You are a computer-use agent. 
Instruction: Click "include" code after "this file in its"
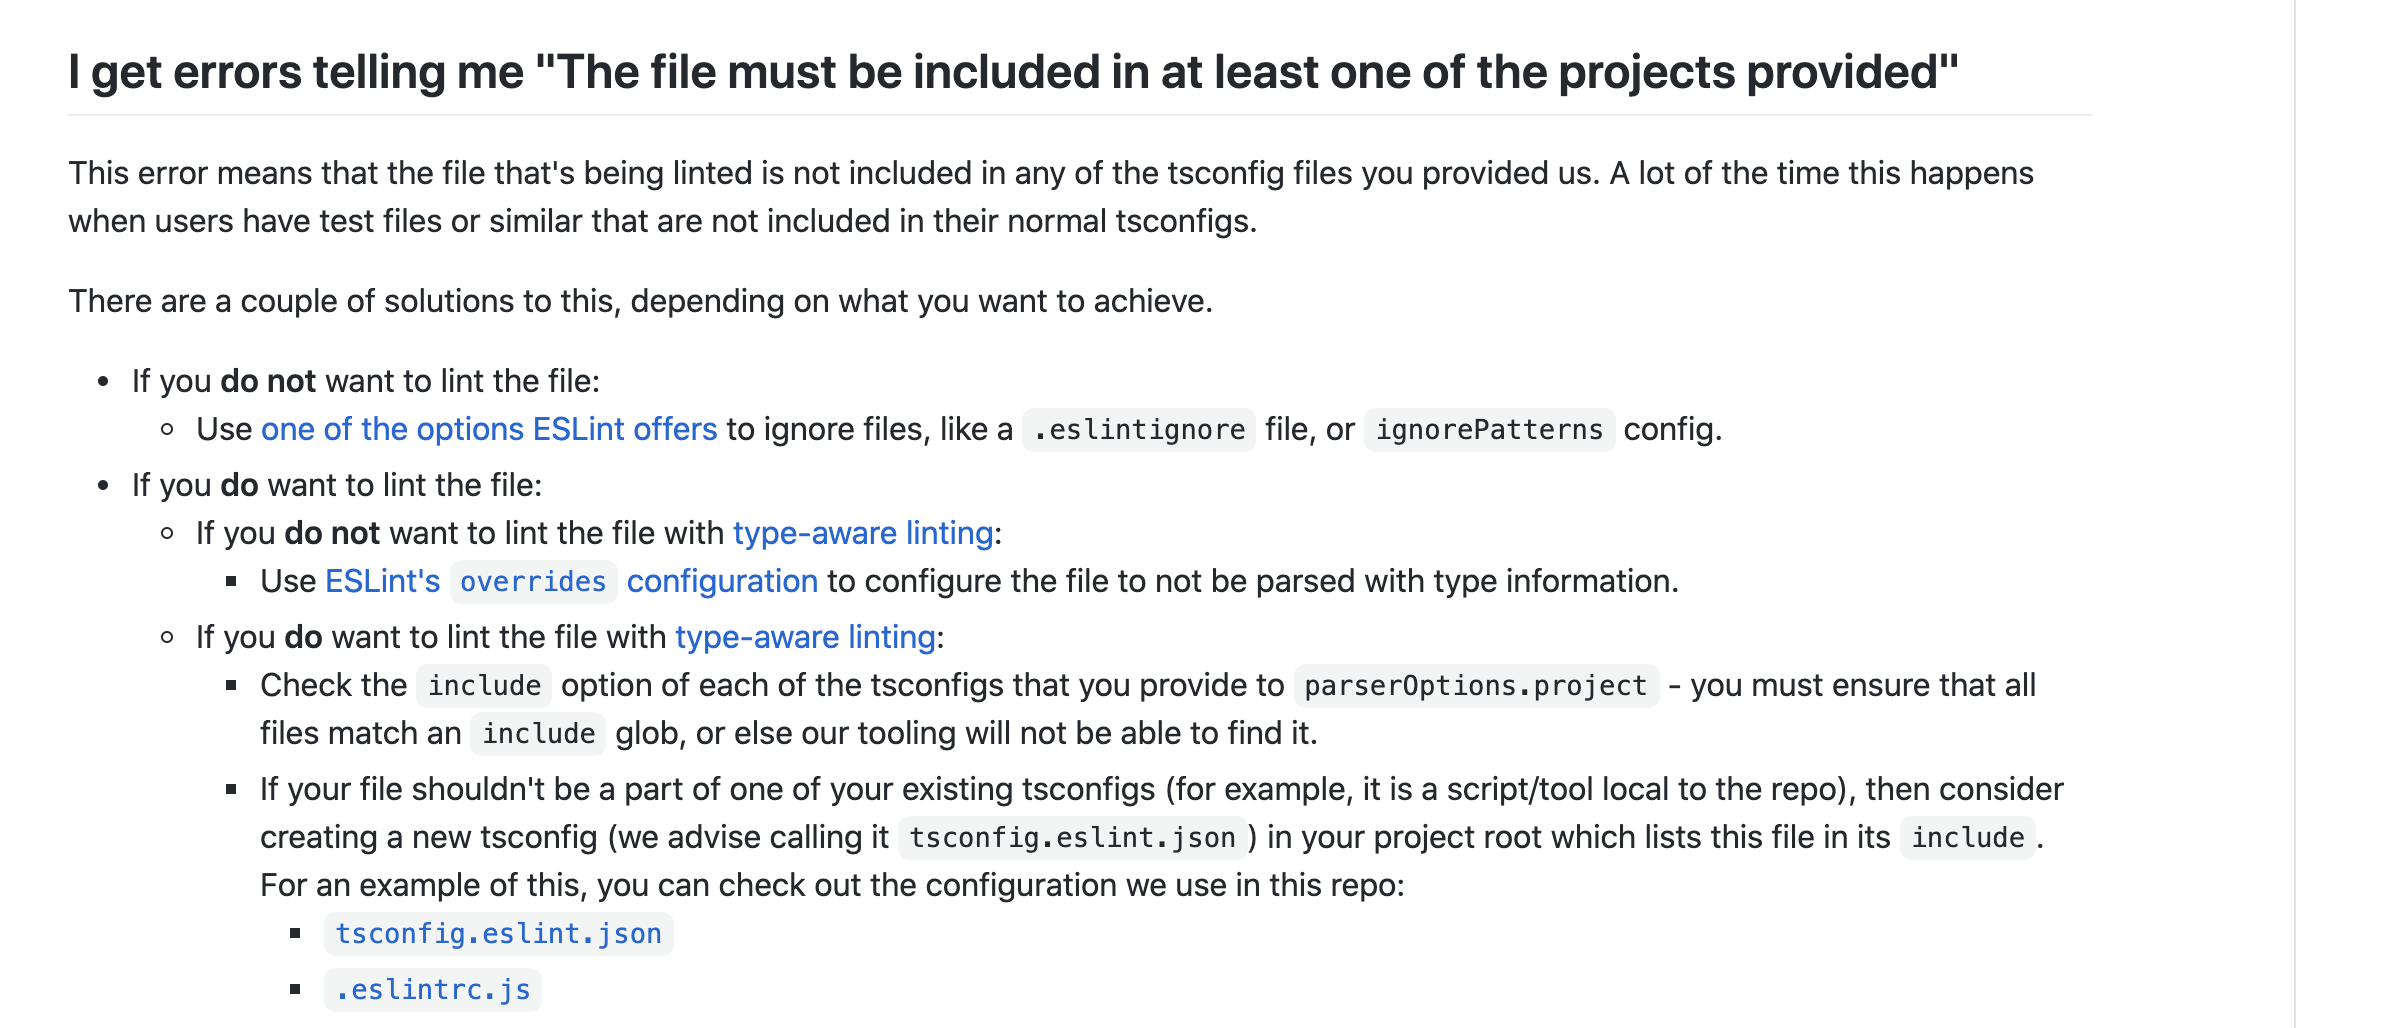[x=1967, y=838]
